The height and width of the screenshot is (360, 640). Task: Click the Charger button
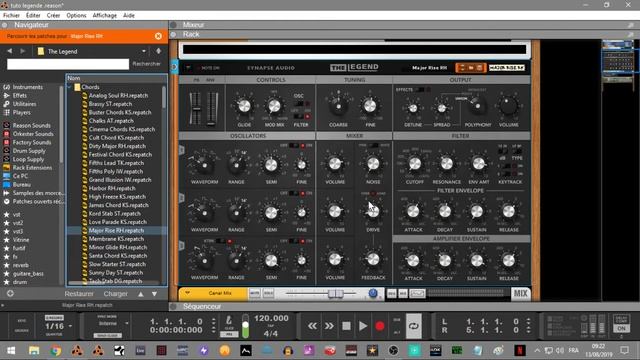point(116,294)
